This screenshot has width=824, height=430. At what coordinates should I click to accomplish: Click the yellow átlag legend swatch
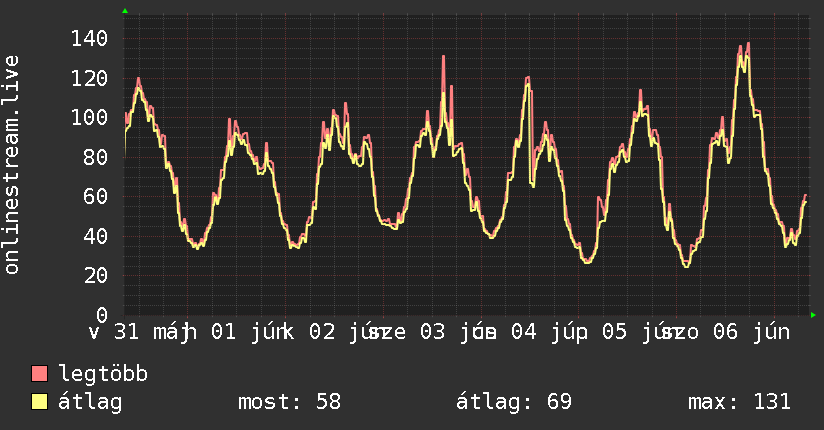coord(39,402)
